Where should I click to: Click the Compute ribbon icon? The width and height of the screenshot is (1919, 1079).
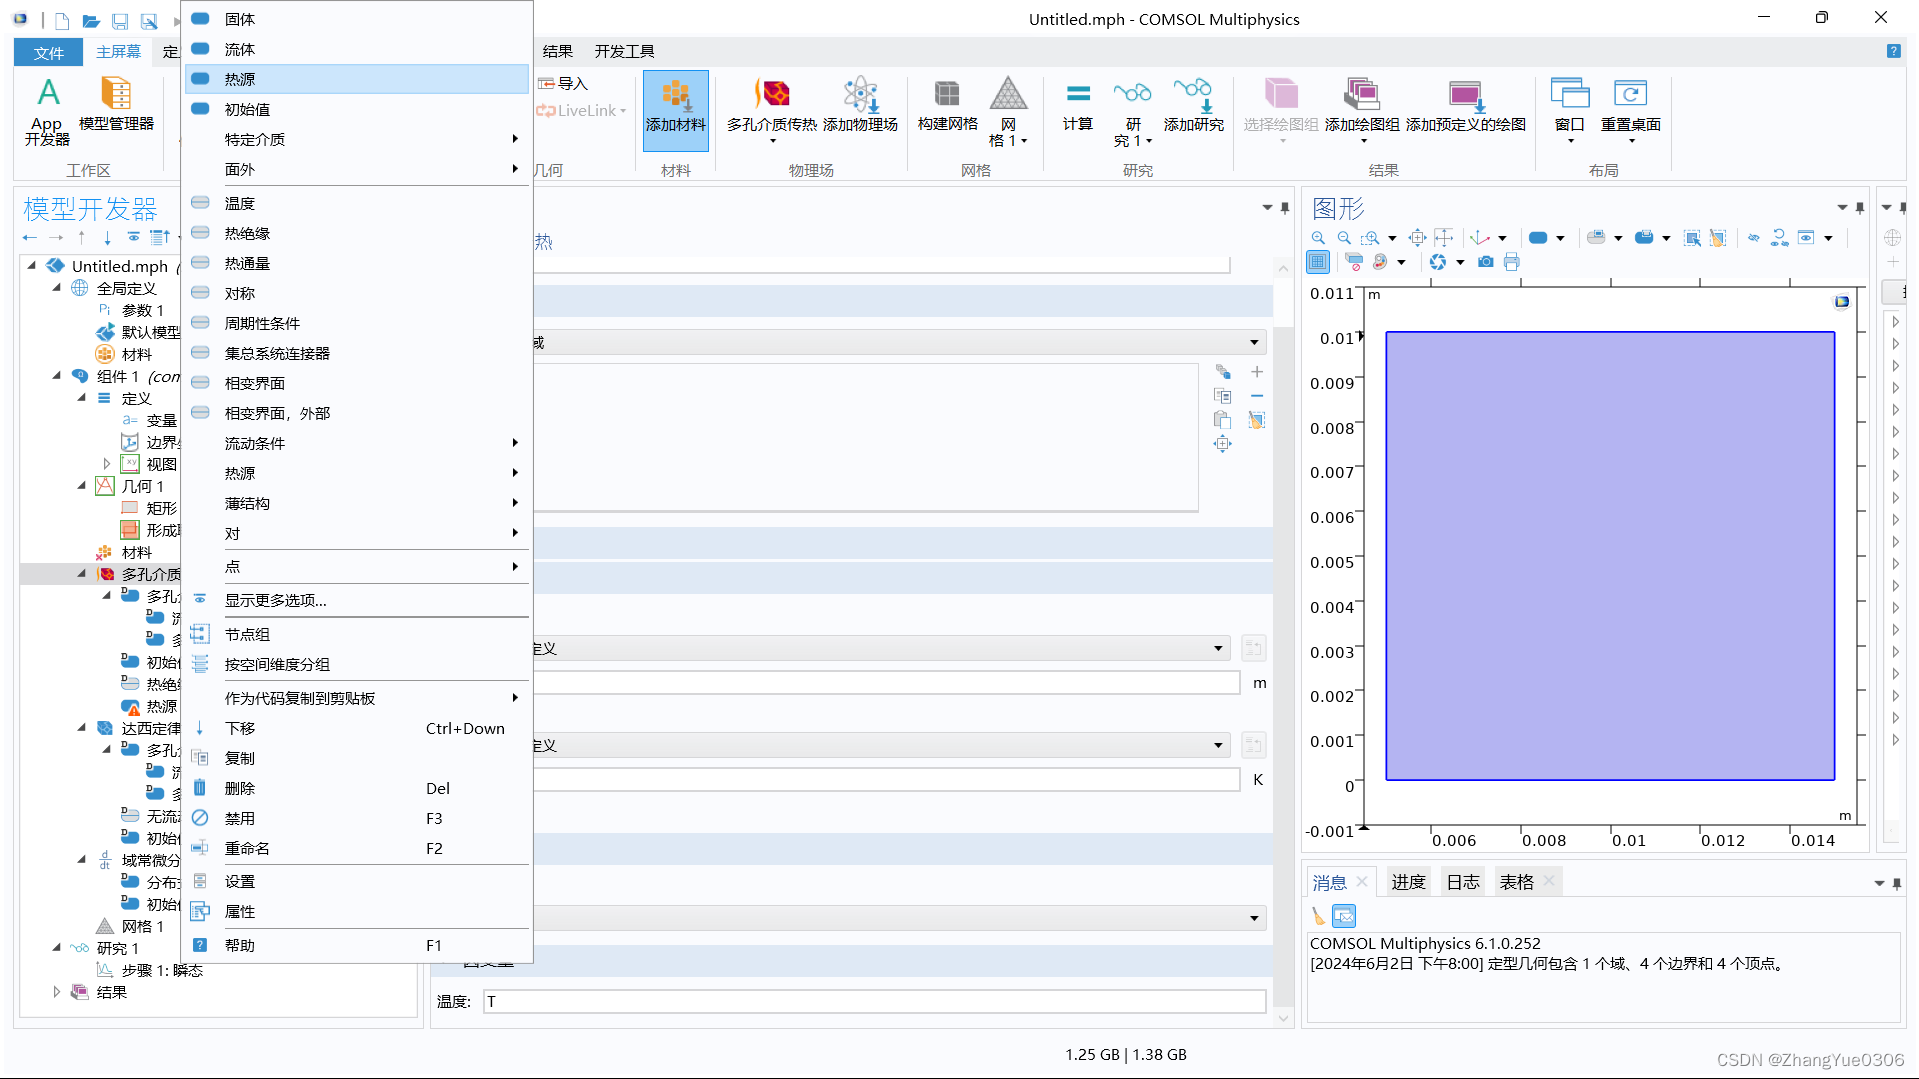pos(1078,104)
